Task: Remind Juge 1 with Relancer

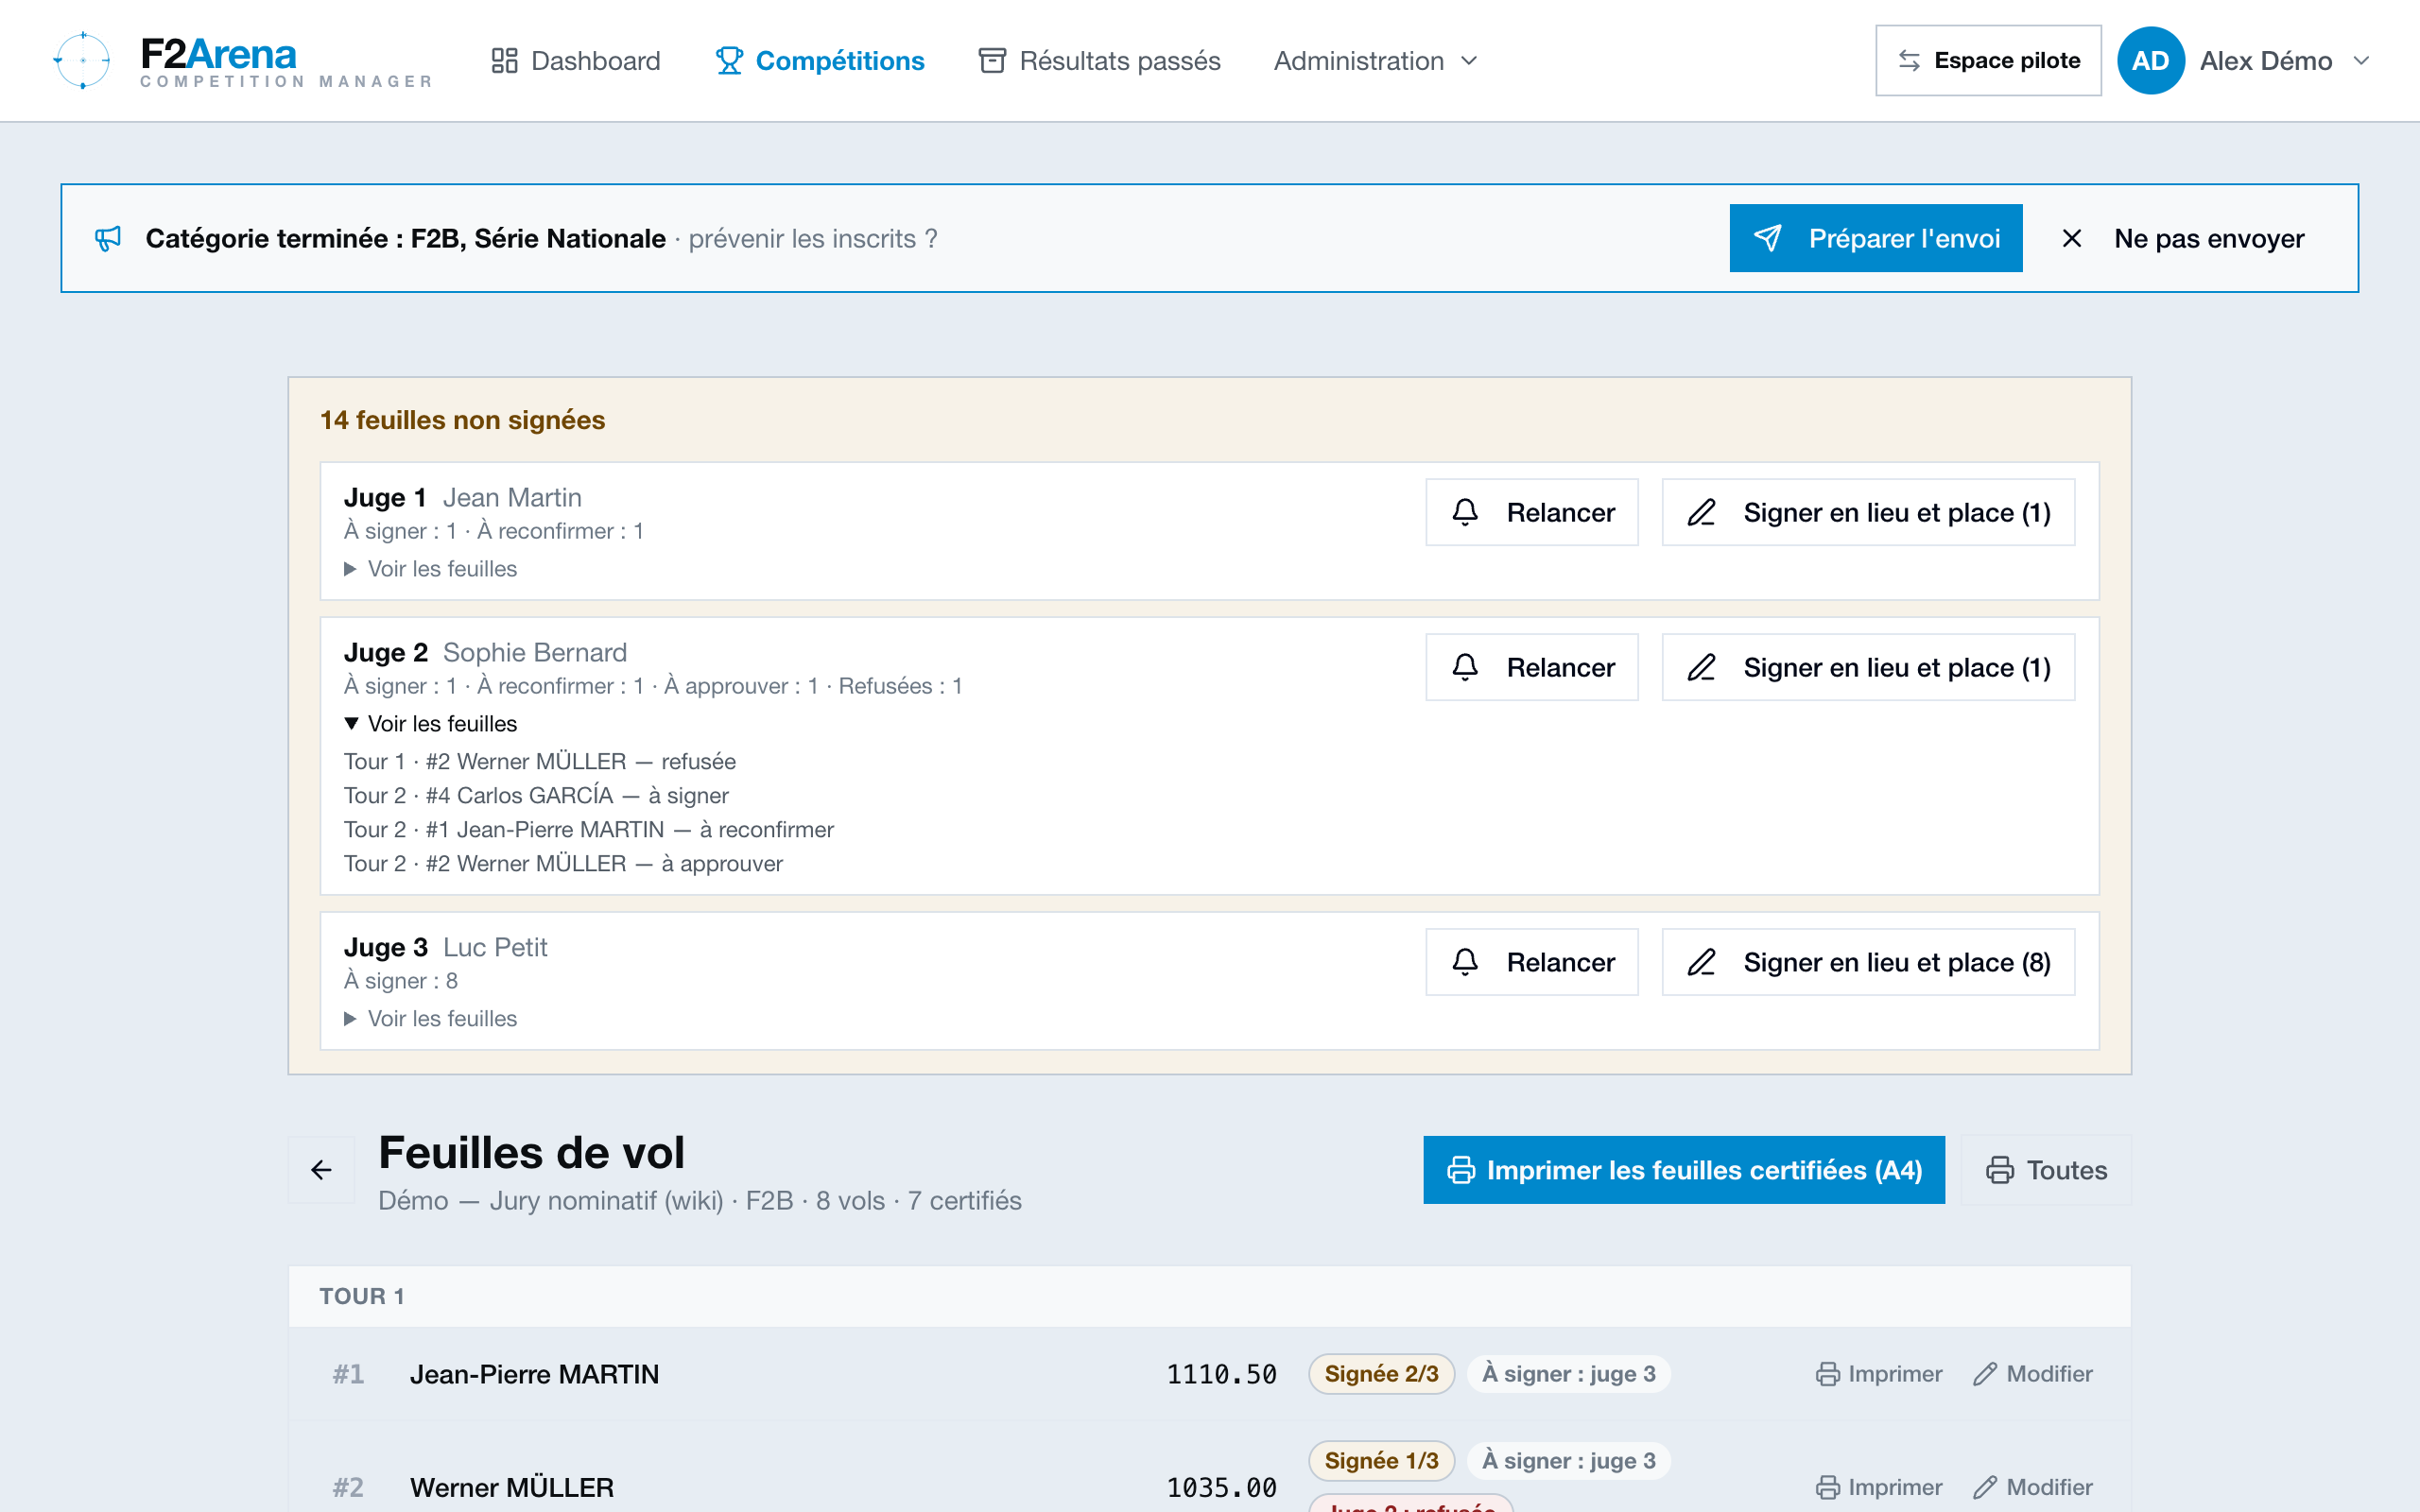Action: click(1531, 512)
